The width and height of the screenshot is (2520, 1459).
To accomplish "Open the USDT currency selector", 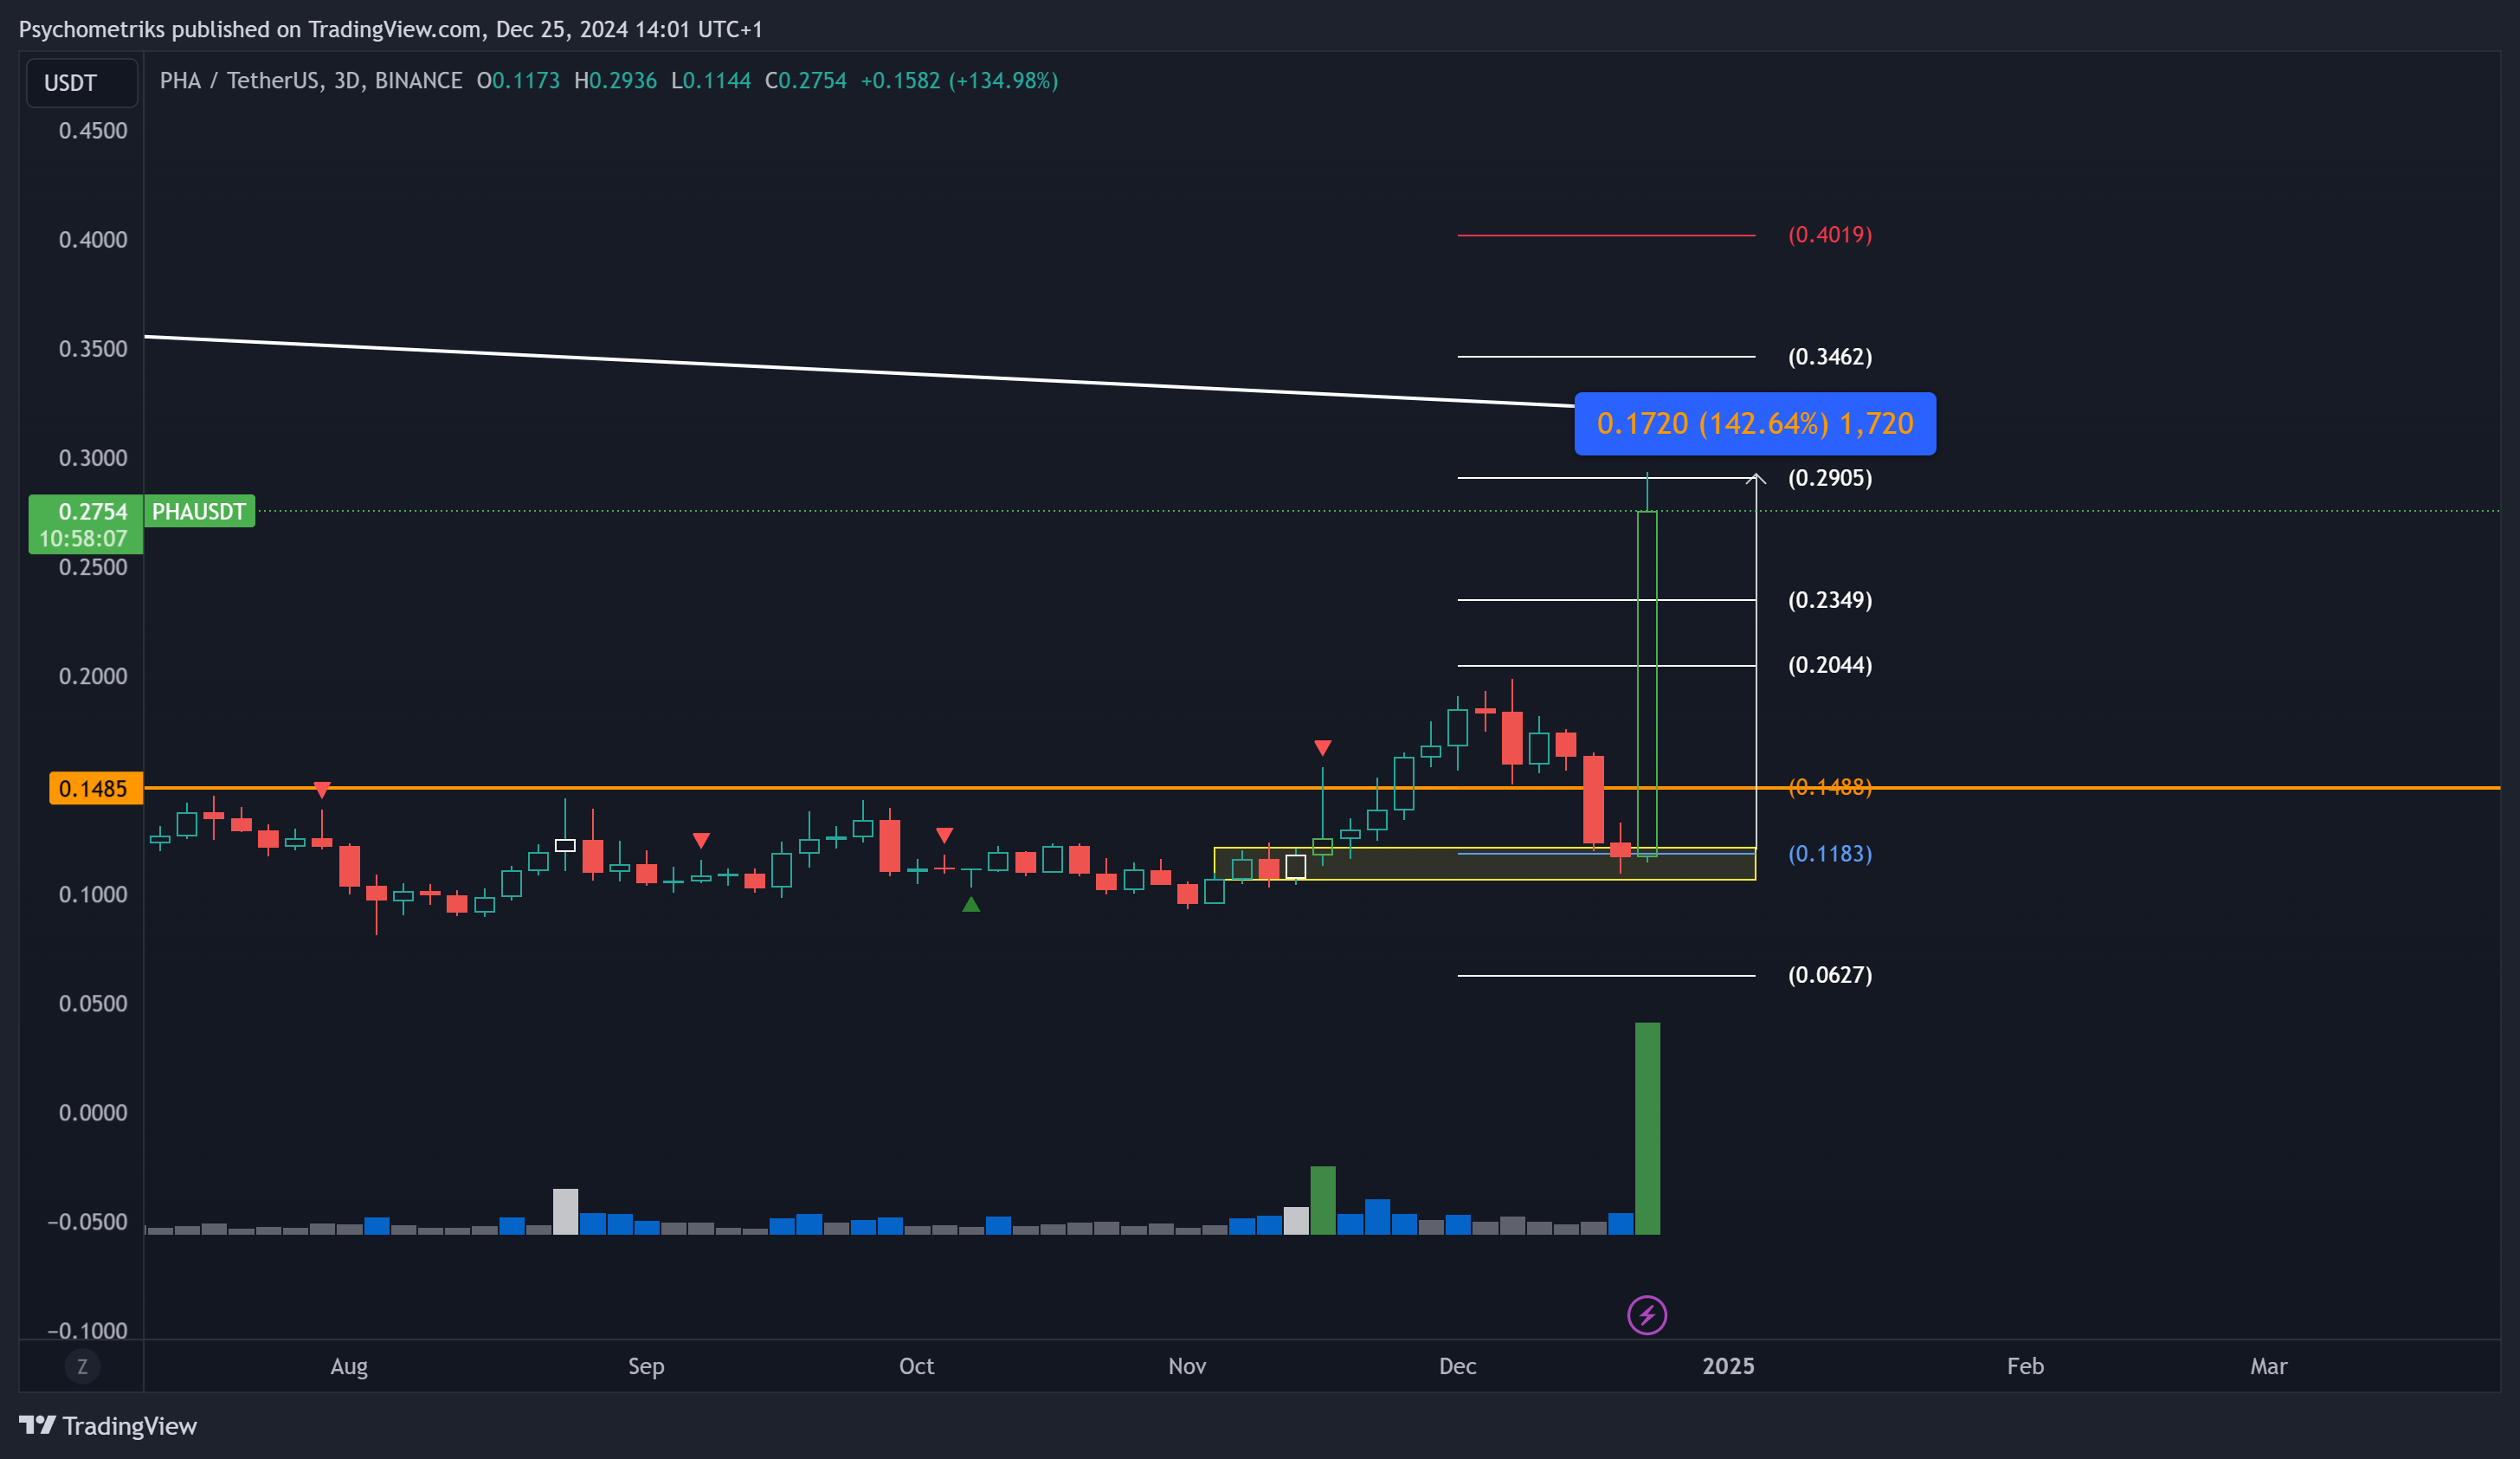I will click(x=82, y=82).
